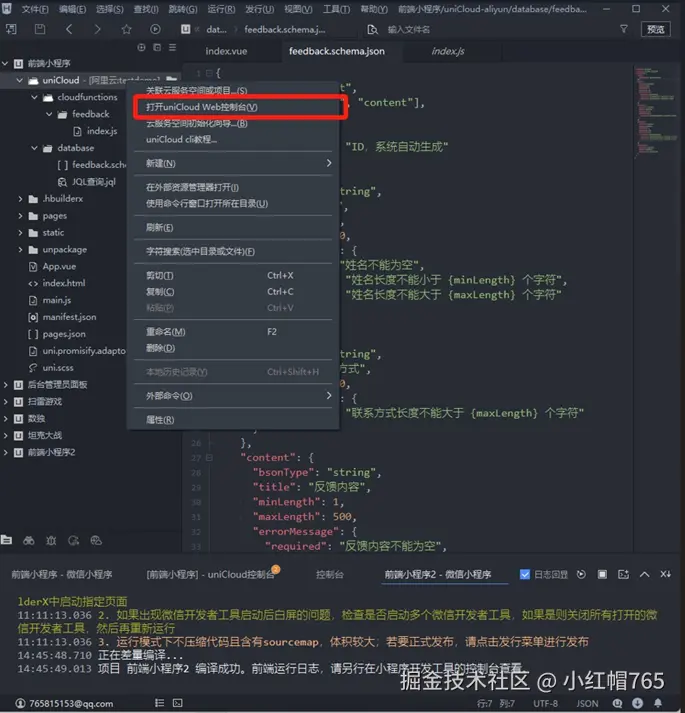
Task: Switch to the index.vue editor tab
Action: pos(226,51)
